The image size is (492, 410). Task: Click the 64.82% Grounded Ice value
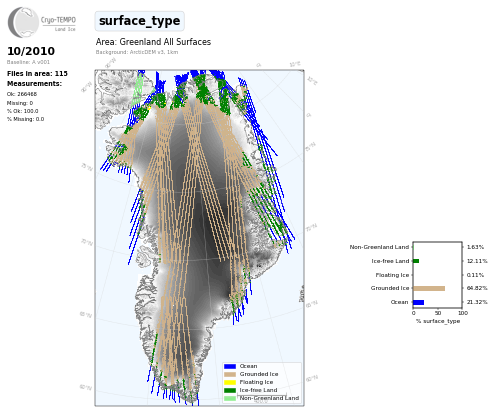(477, 288)
